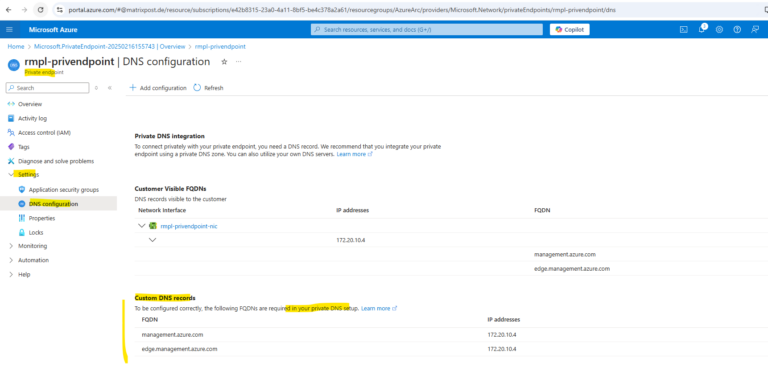Open the Cloud Shell icon
768x367 pixels.
coord(683,29)
